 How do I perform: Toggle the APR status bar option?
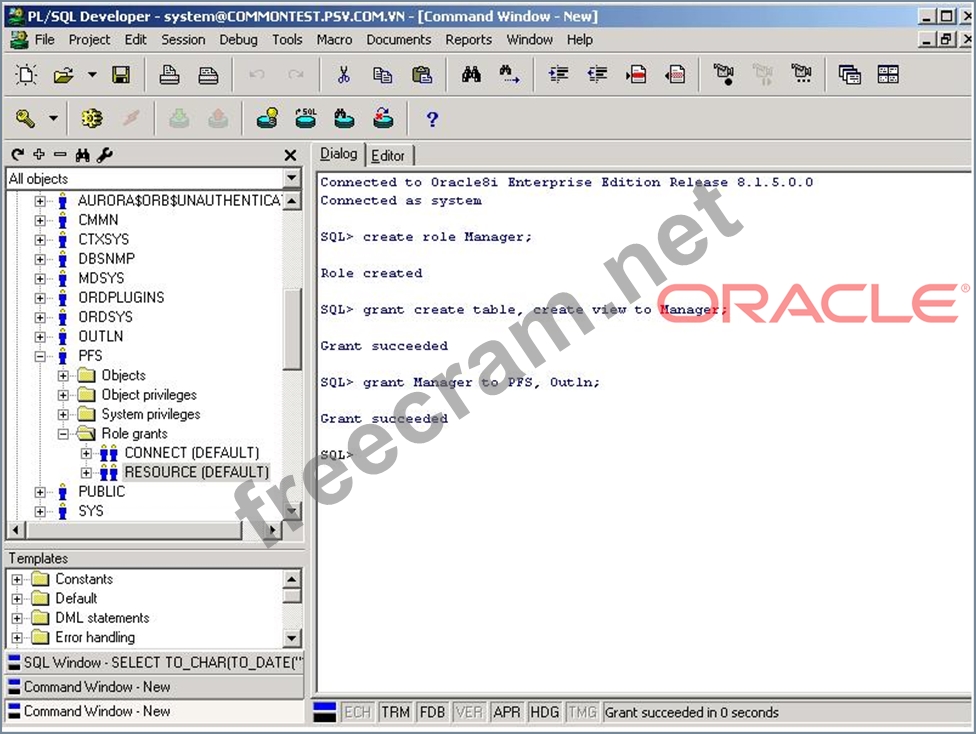coord(507,712)
